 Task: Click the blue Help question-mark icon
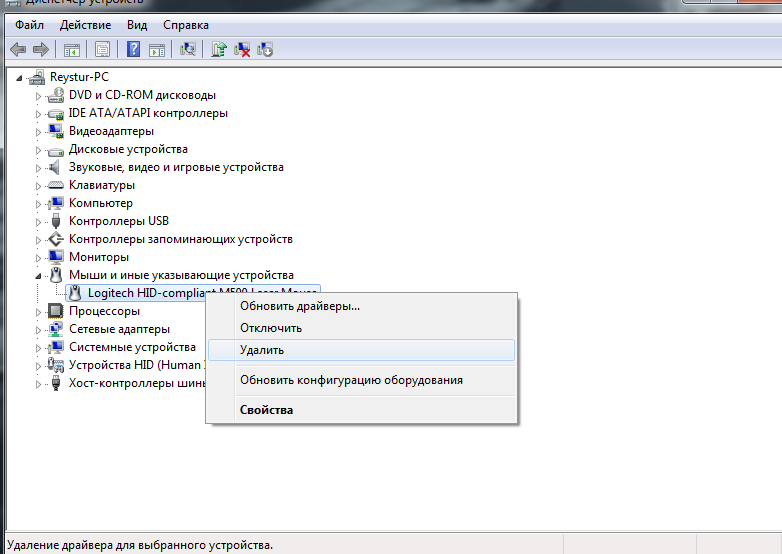tap(133, 49)
